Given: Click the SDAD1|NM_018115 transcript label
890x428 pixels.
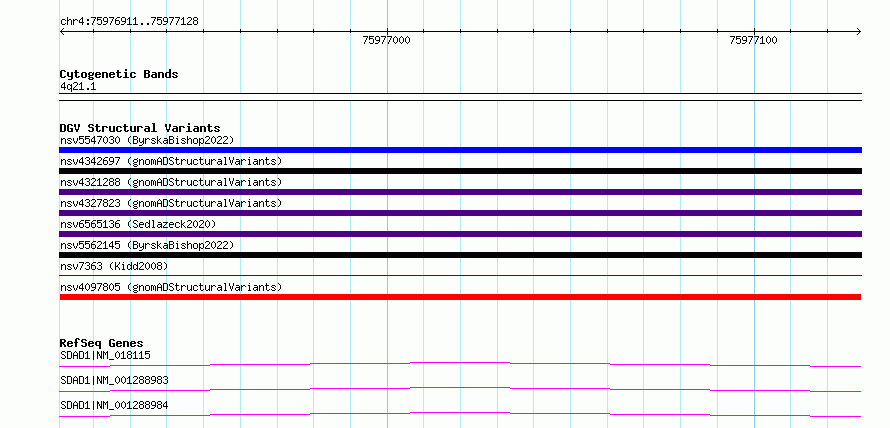Looking at the screenshot, I should coord(105,356).
